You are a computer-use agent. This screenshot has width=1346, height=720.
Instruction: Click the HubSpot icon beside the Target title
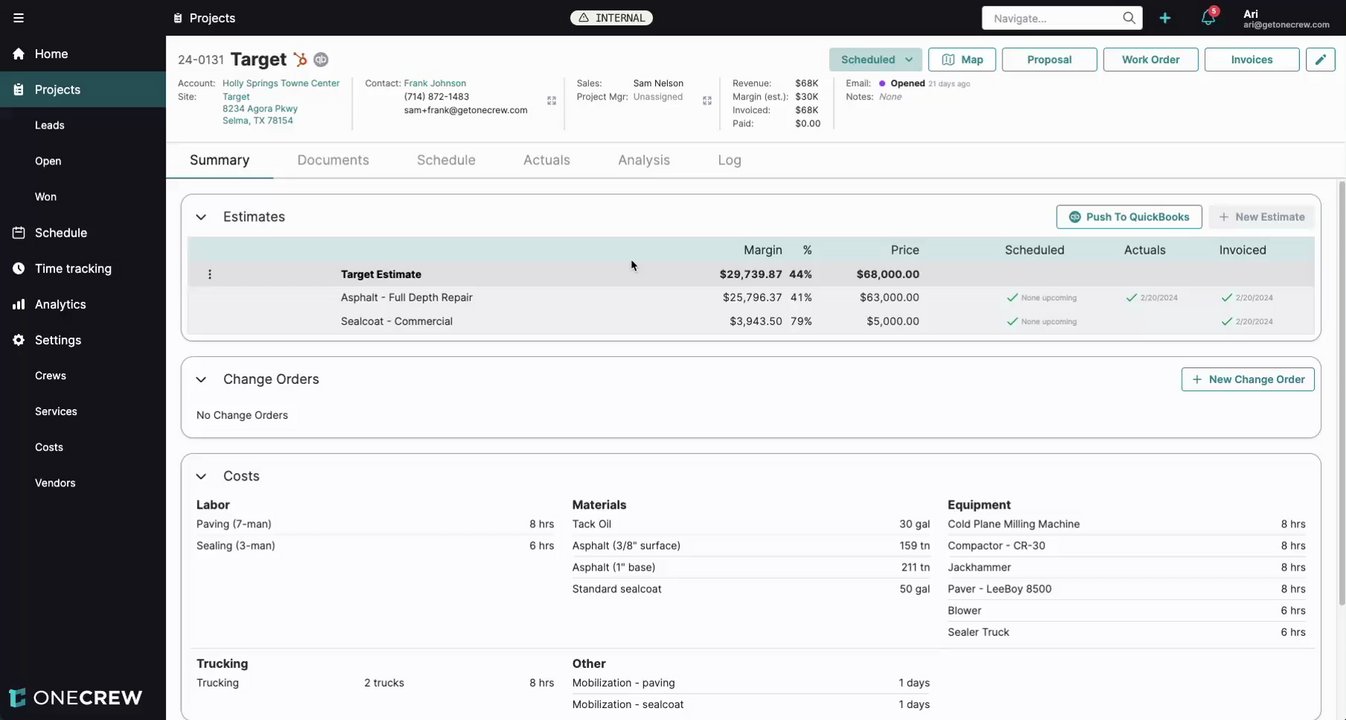point(300,60)
